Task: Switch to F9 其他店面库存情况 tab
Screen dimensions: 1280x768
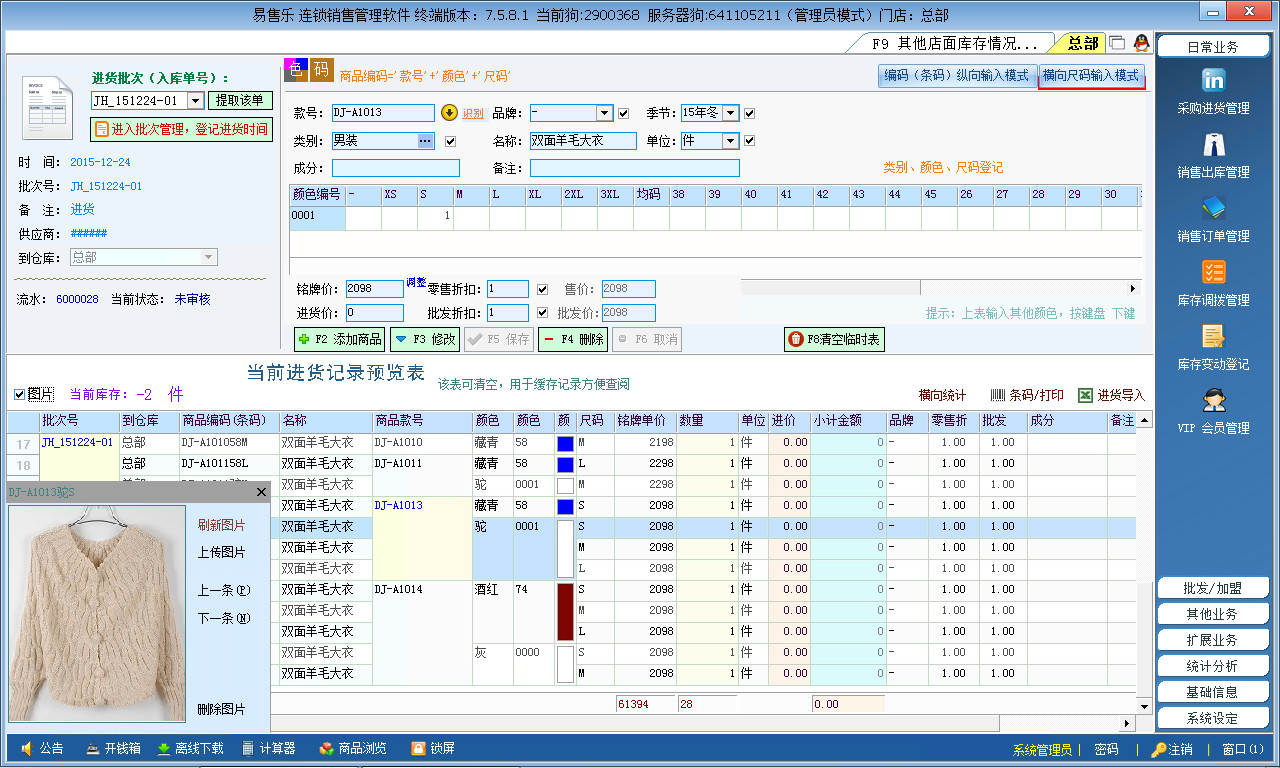Action: tap(952, 43)
